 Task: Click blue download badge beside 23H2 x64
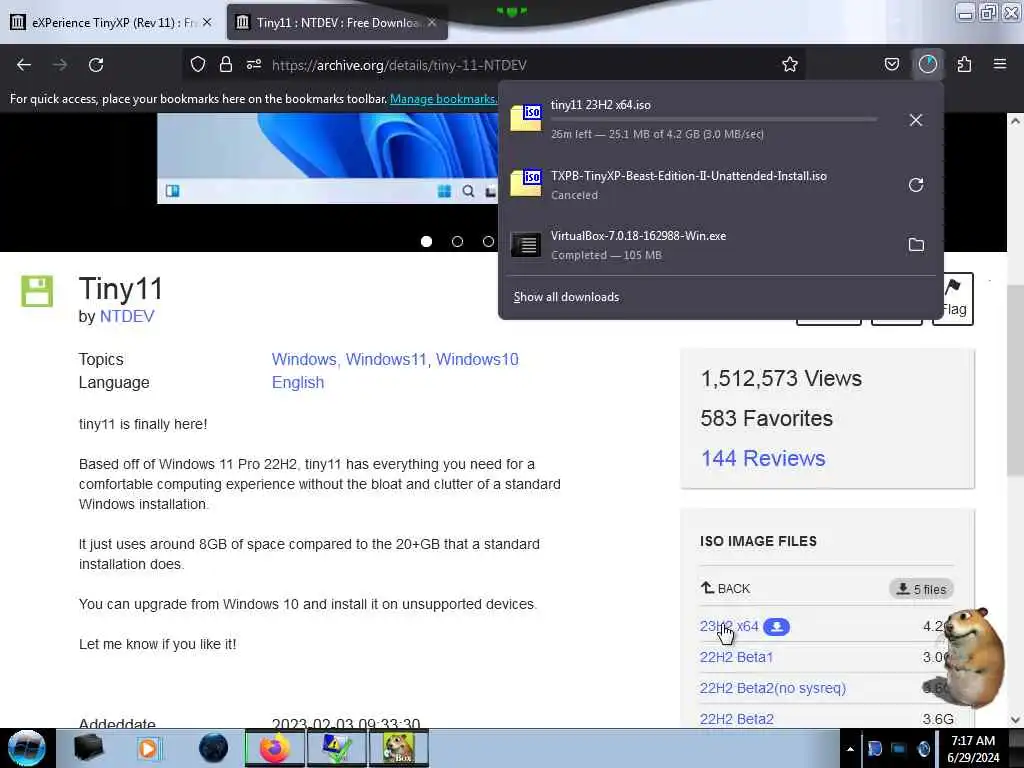(x=776, y=627)
